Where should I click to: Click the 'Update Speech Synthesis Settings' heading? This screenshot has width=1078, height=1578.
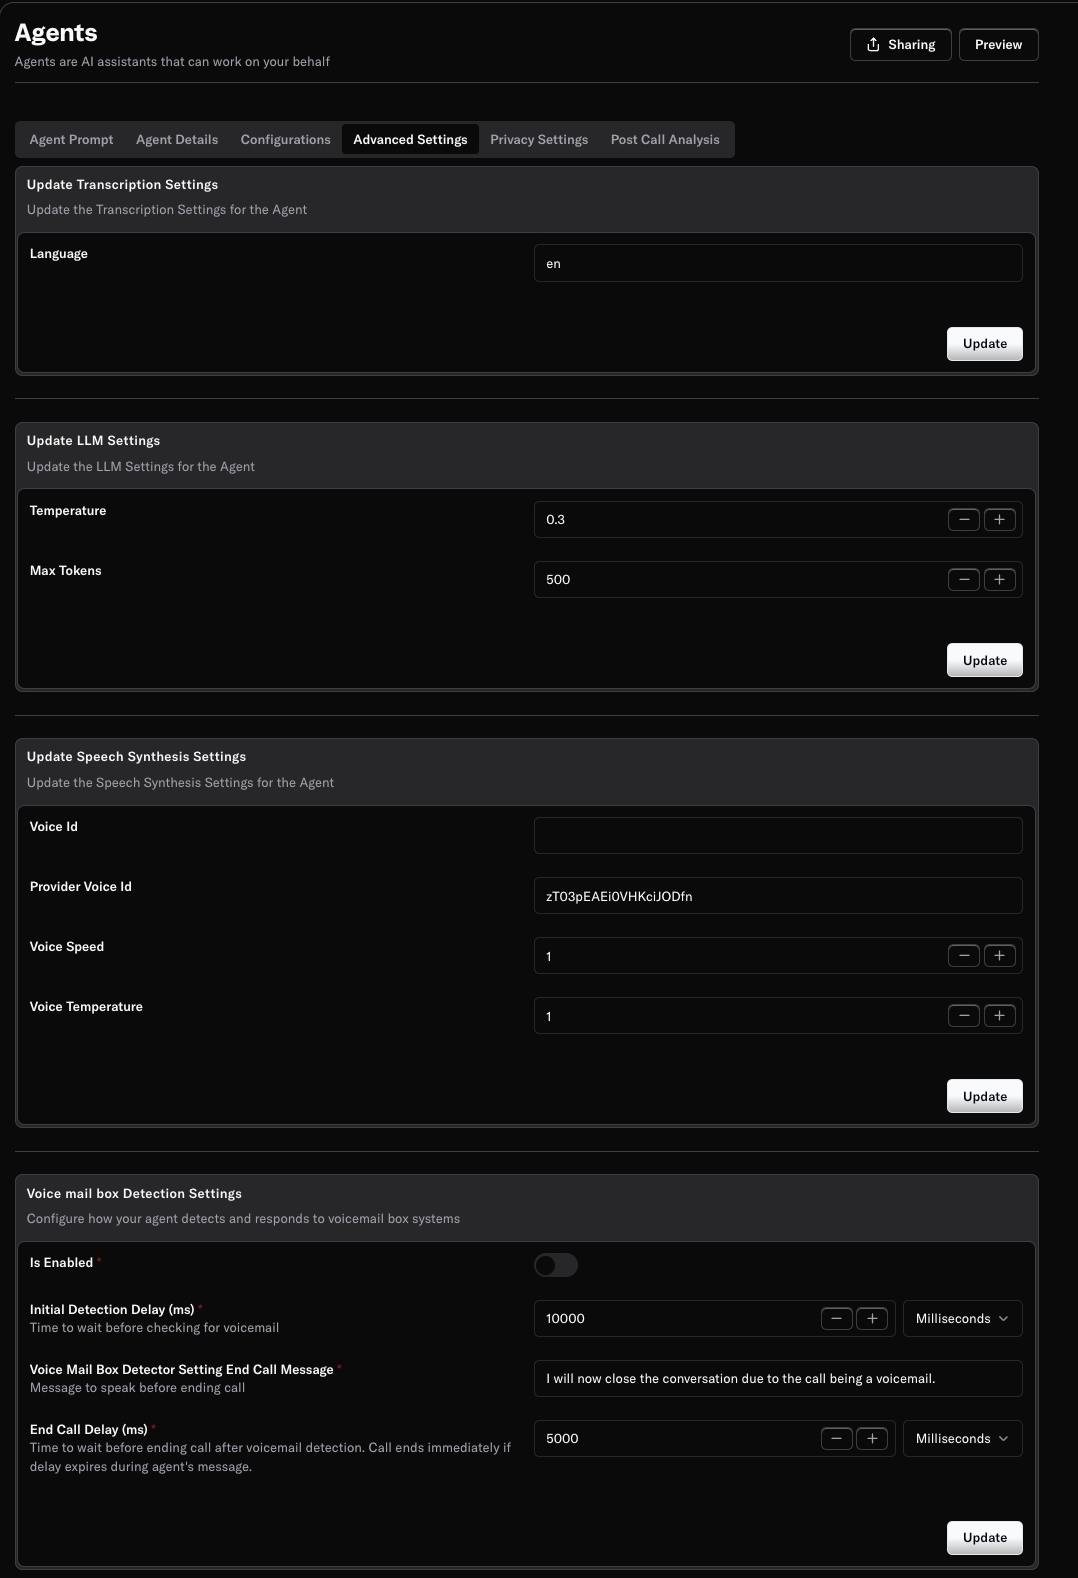click(136, 757)
